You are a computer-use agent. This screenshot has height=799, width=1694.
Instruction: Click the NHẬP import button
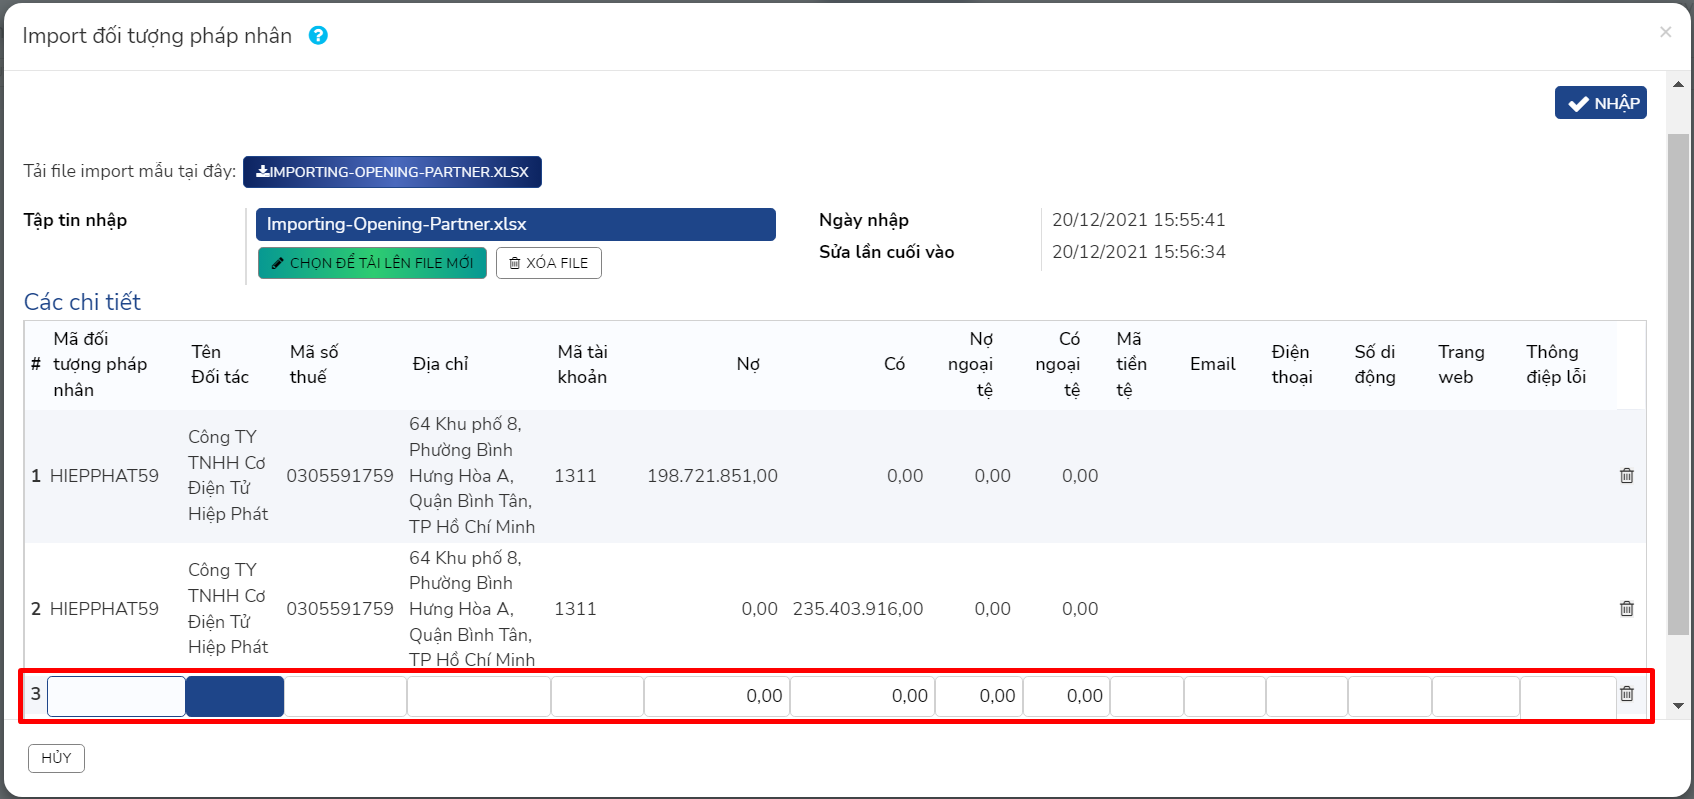[1601, 103]
